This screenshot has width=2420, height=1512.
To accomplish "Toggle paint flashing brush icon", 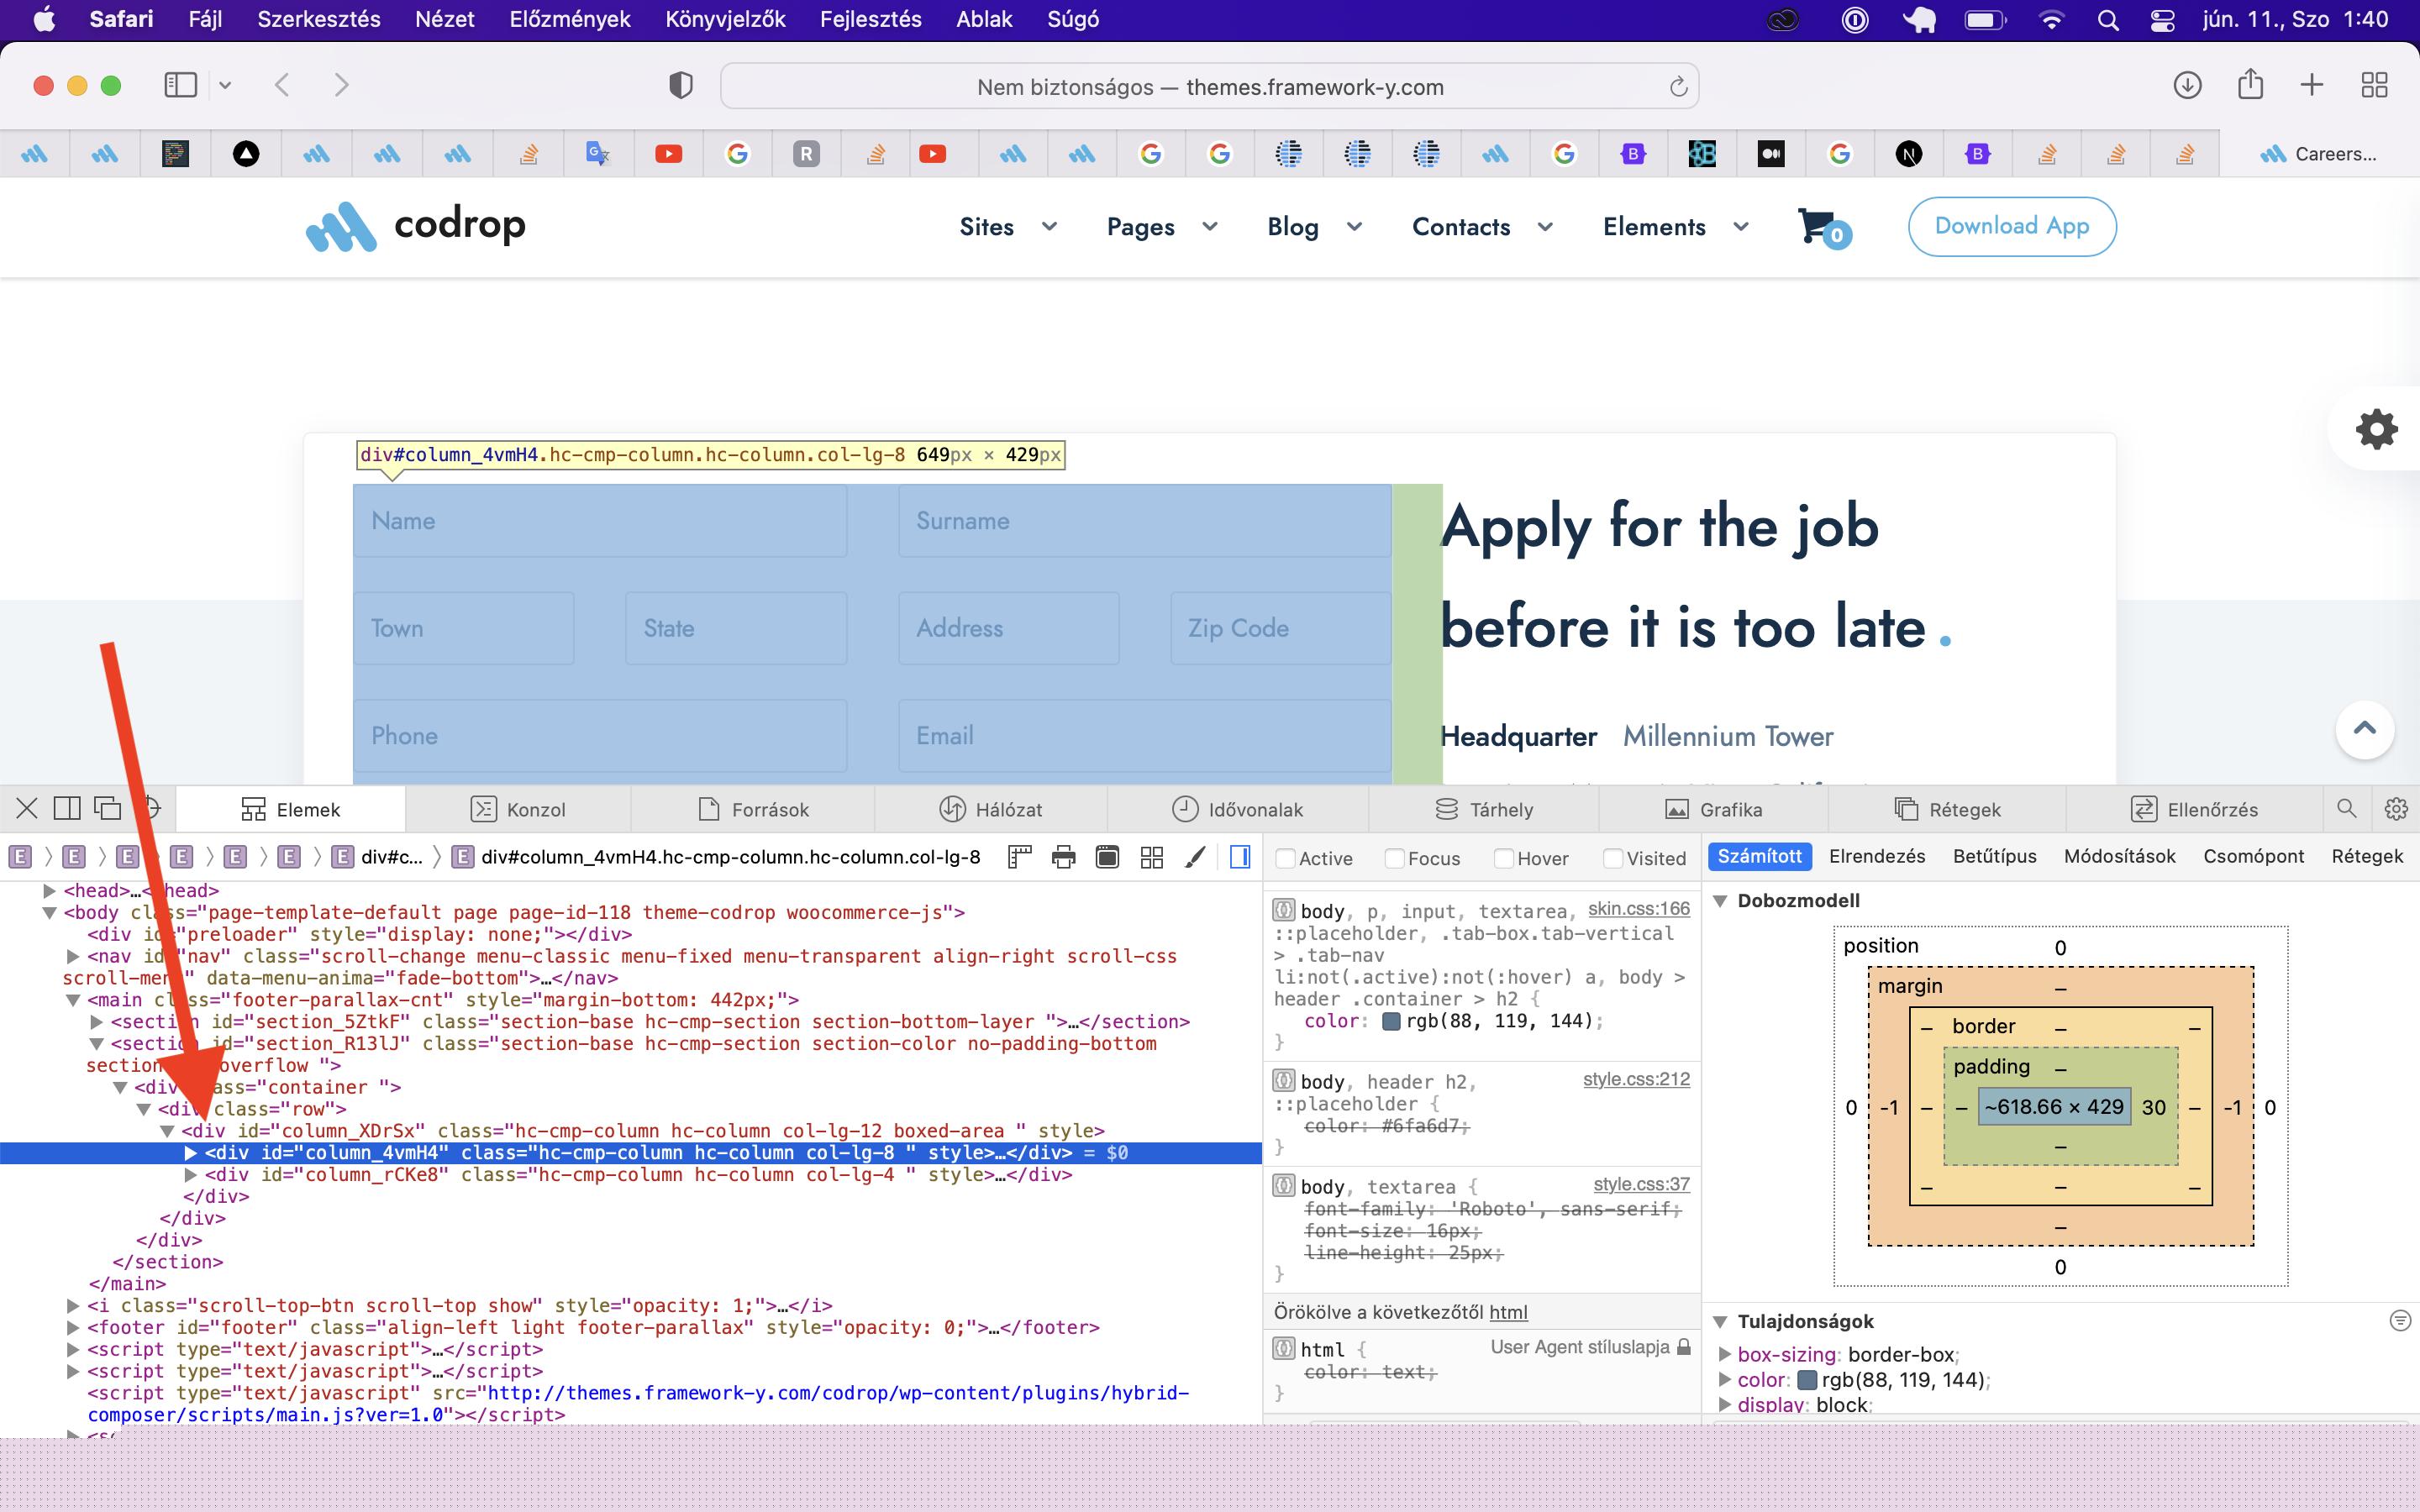I will point(1195,857).
